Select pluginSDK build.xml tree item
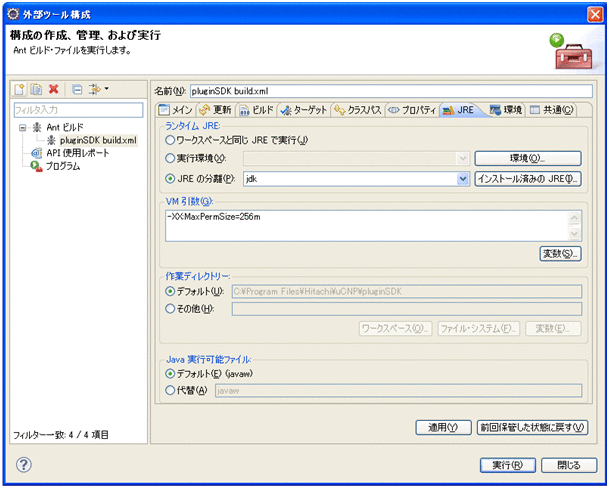Image resolution: width=611 pixels, height=489 pixels. point(98,140)
